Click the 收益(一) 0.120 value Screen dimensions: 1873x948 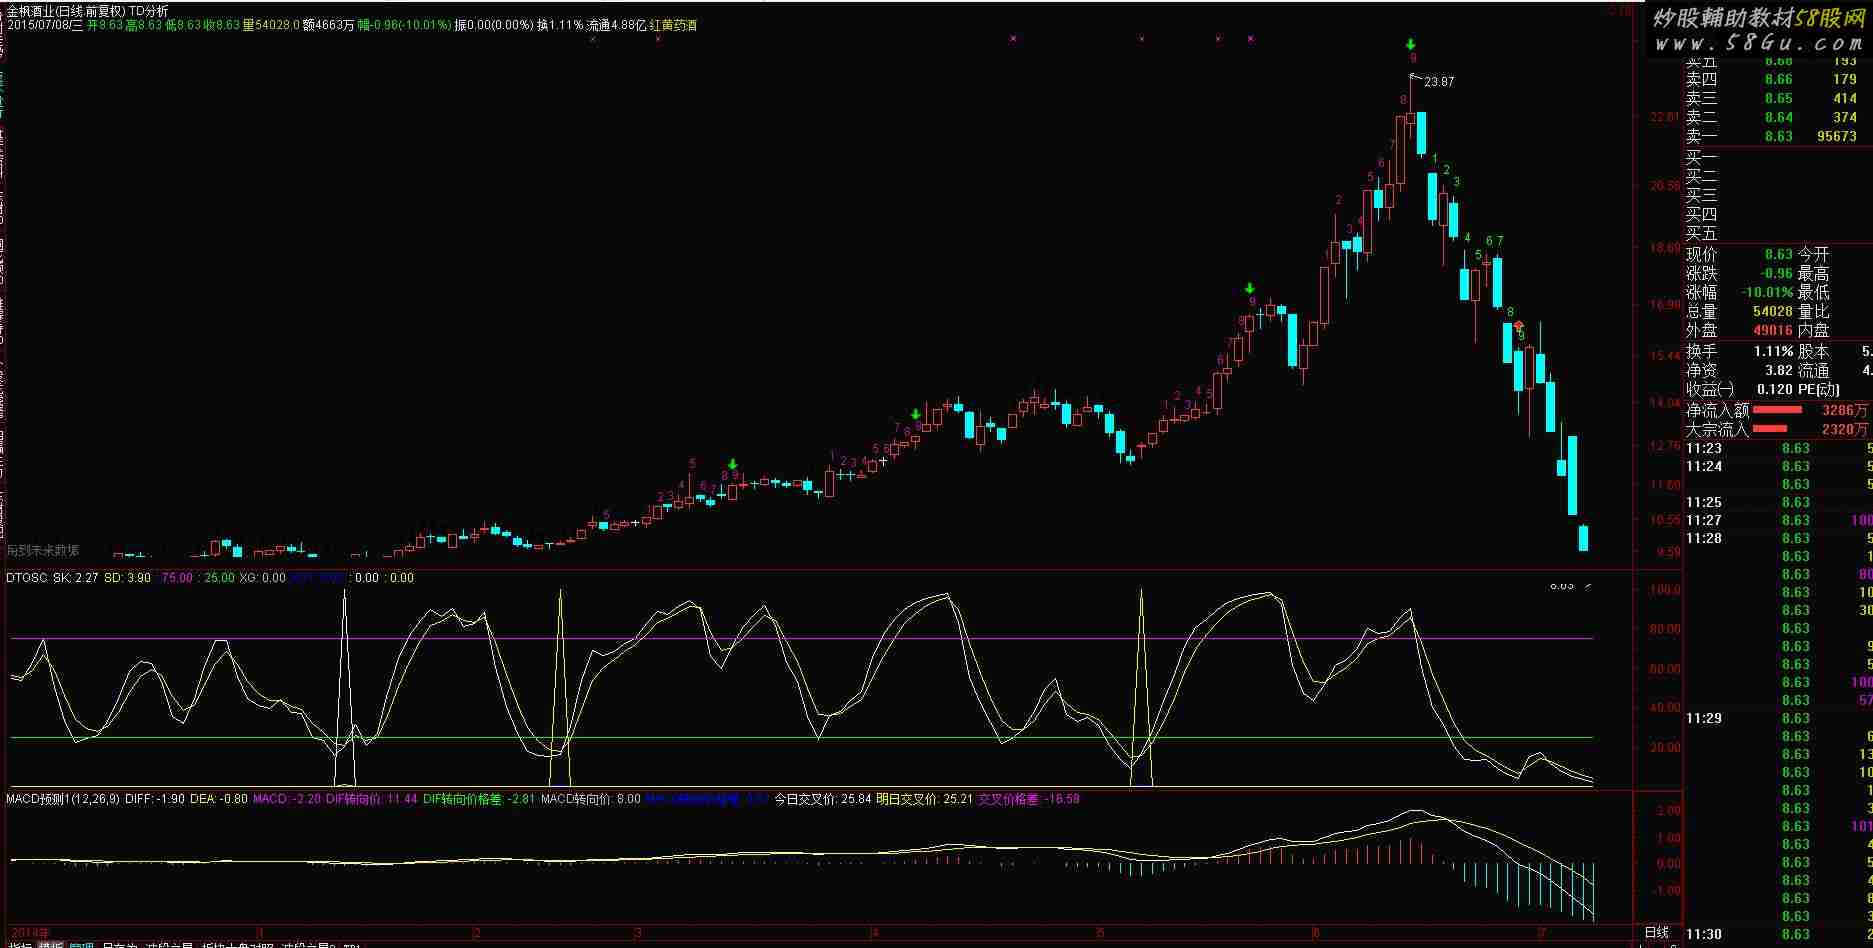(1775, 389)
